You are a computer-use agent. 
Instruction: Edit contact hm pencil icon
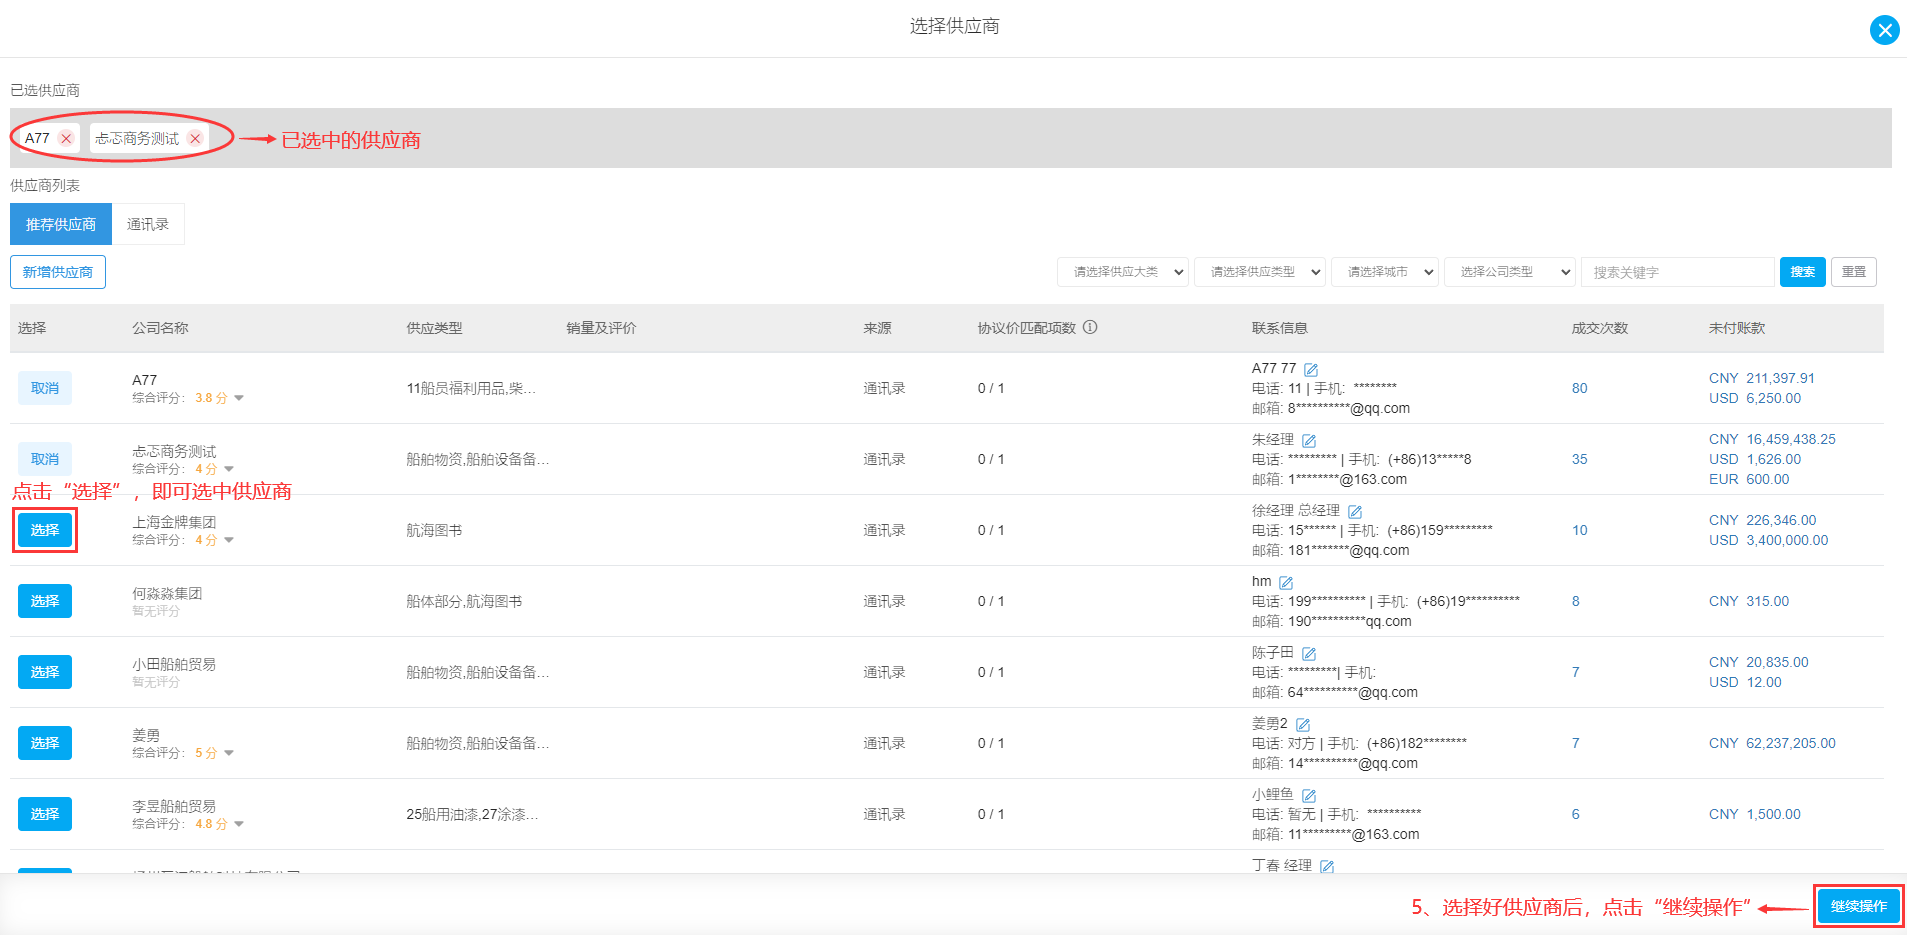coord(1286,582)
